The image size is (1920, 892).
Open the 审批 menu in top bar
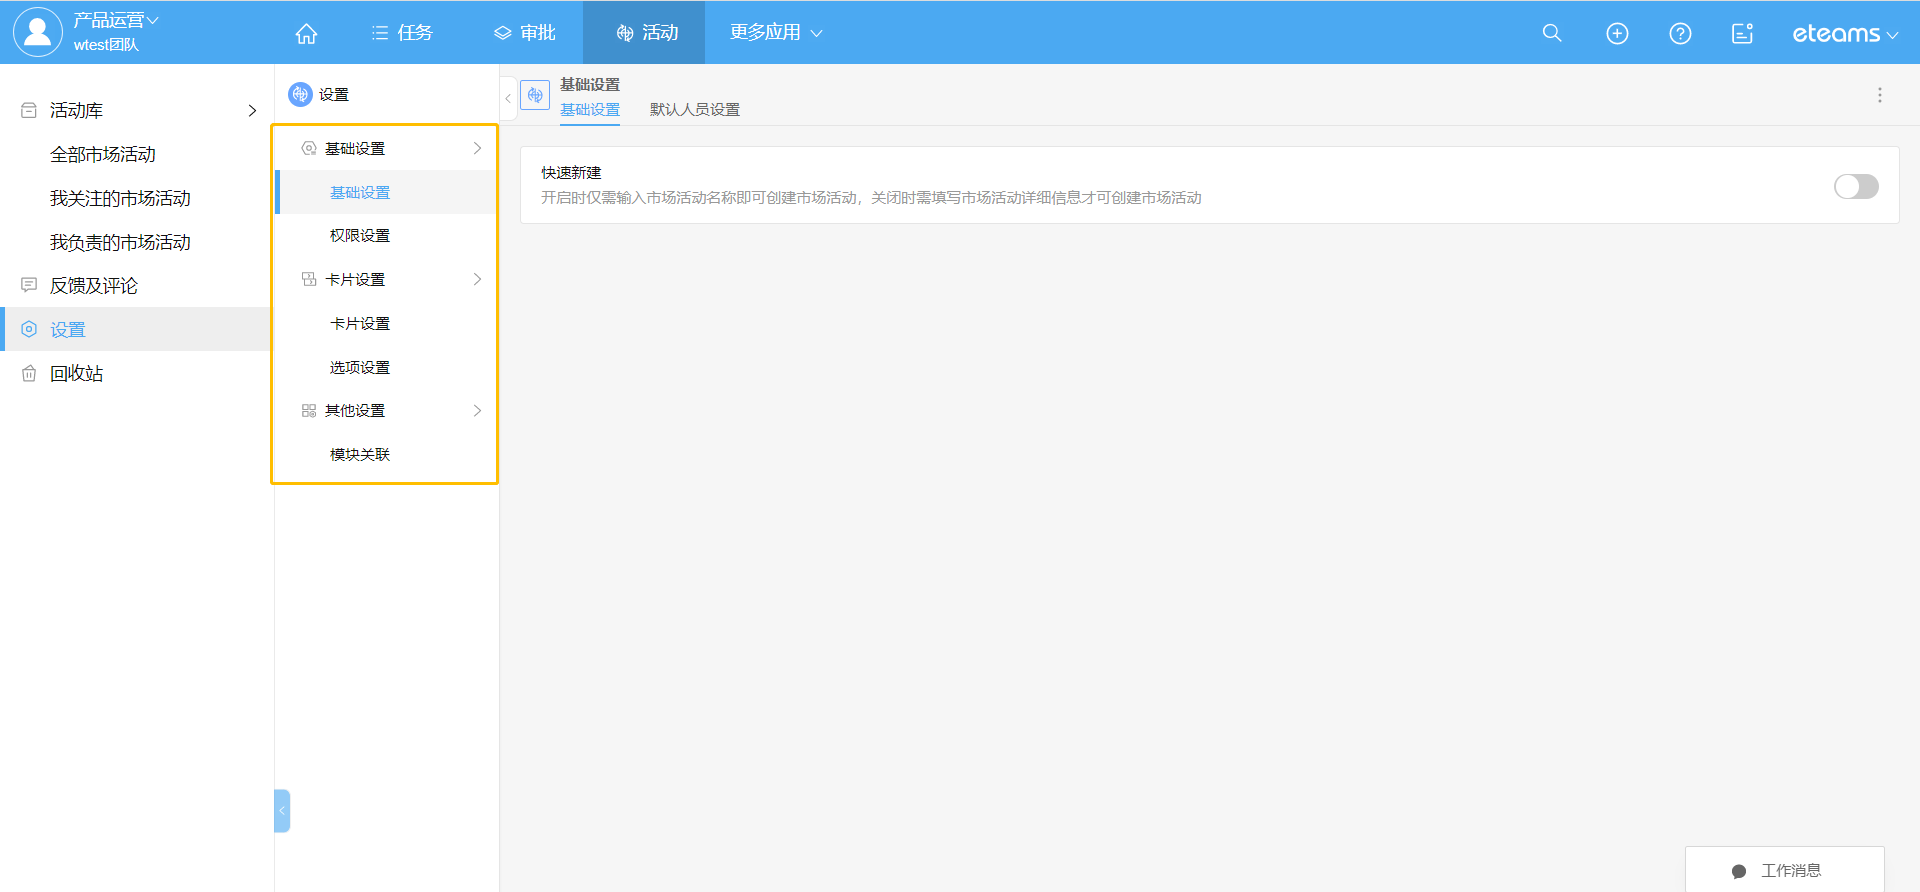(525, 33)
